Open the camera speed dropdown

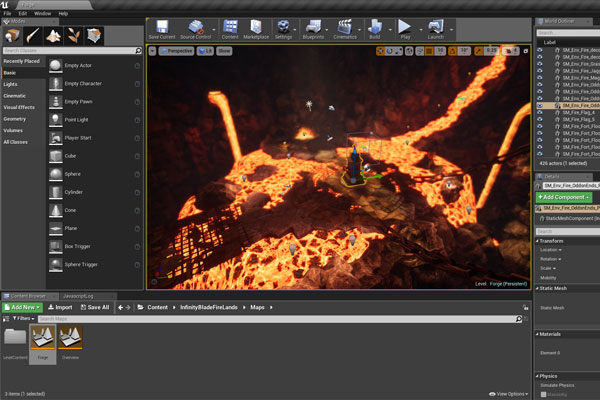coord(510,51)
